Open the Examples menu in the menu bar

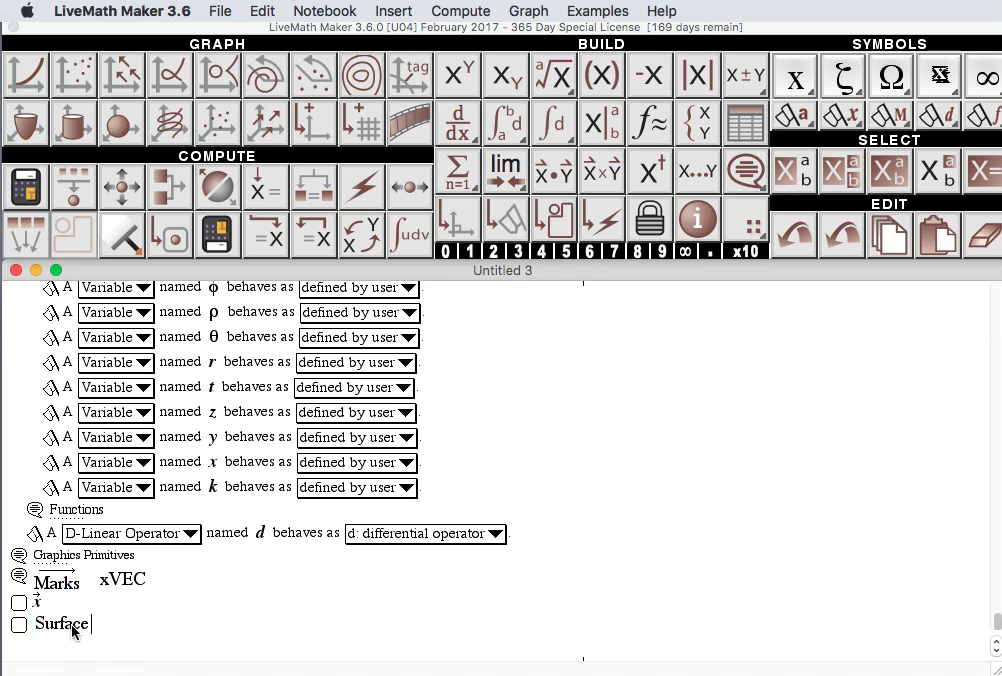click(597, 11)
